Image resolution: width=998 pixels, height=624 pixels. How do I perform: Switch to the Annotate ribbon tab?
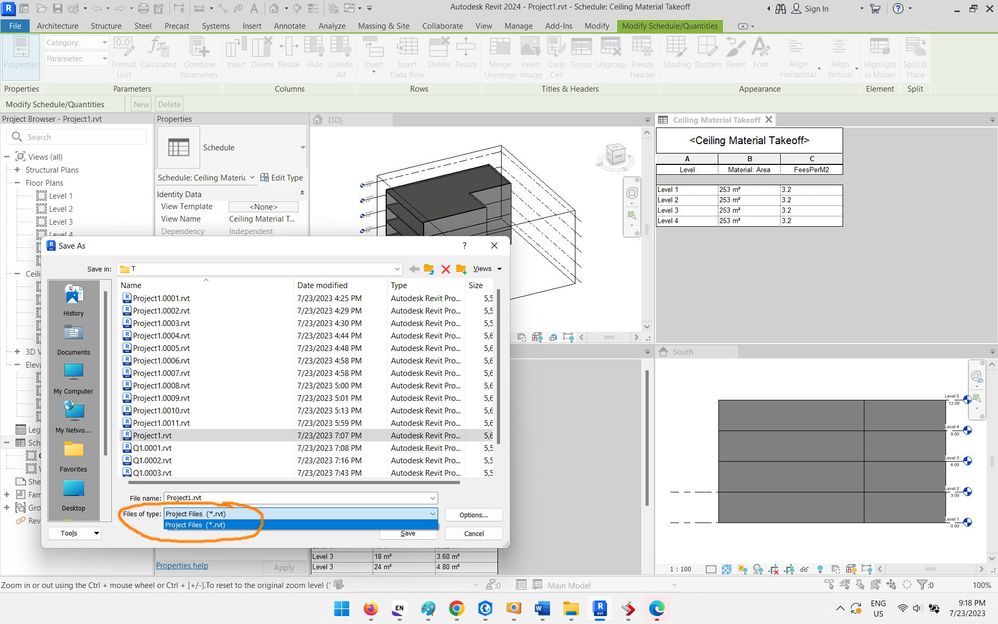[x=289, y=25]
